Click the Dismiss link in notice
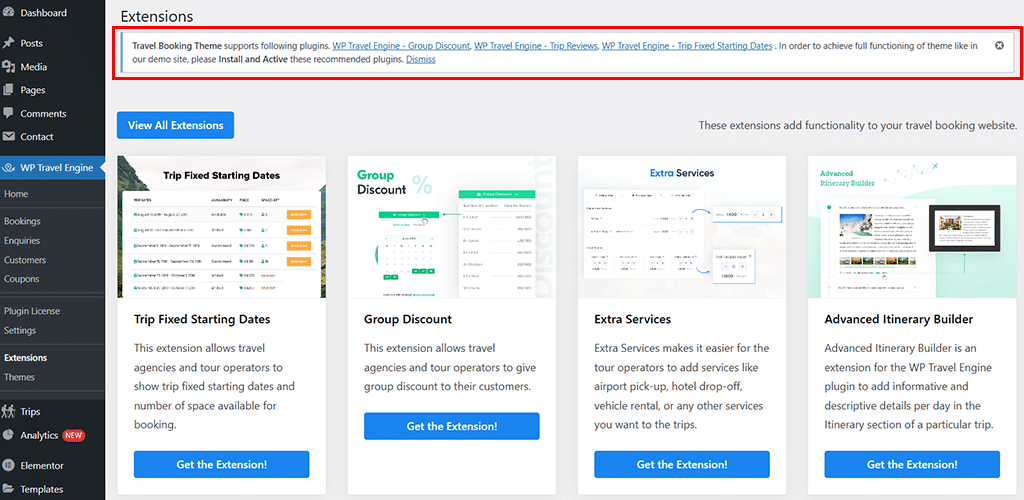Viewport: 1024px width, 500px height. click(420, 59)
